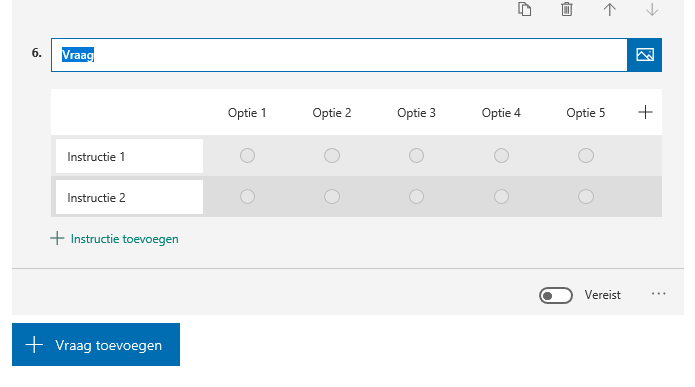Select Optie 5 radio for Instructie 1
This screenshot has width=695, height=387.
(586, 156)
